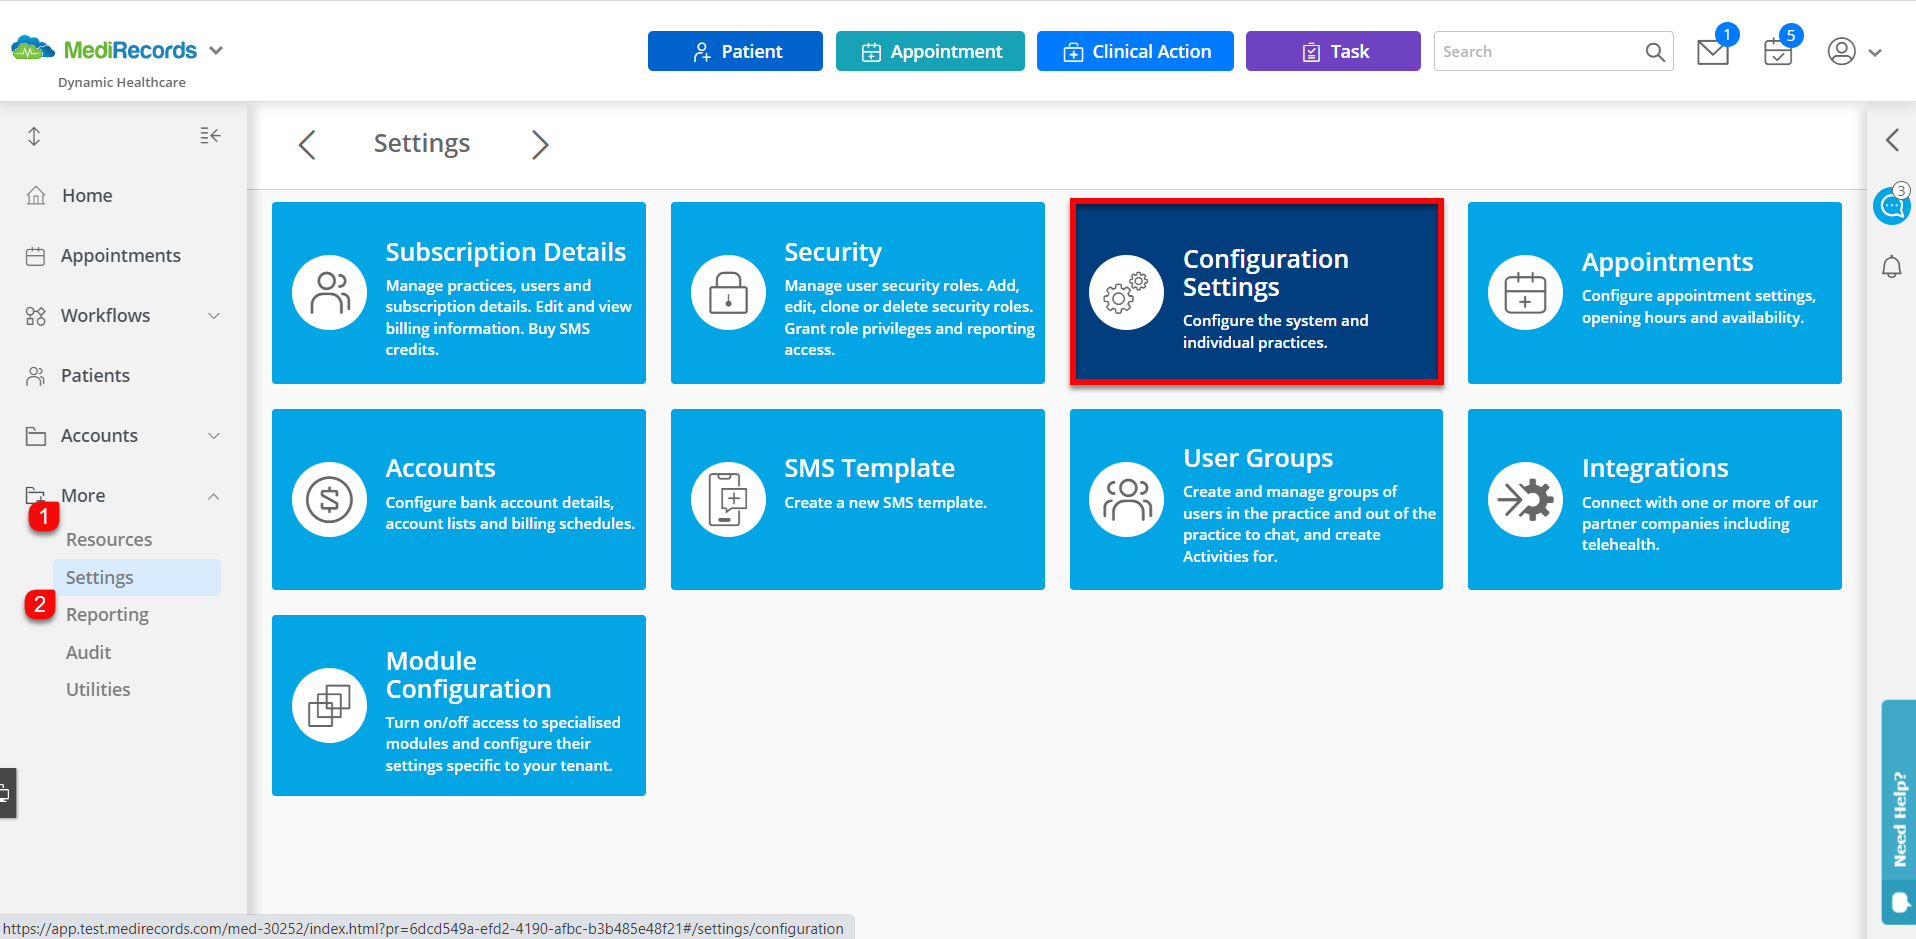The width and height of the screenshot is (1916, 939).
Task: Open the Integrations tile
Action: coord(1655,499)
